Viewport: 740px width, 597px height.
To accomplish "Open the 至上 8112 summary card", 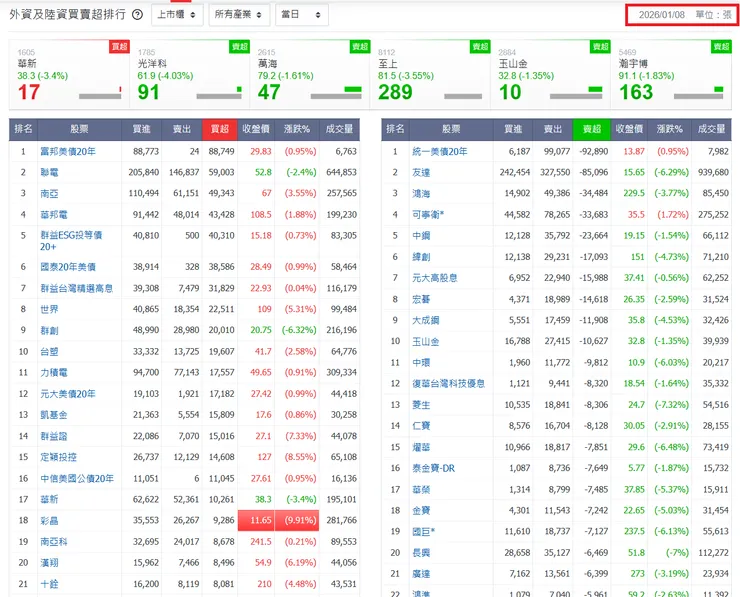I will pos(430,75).
